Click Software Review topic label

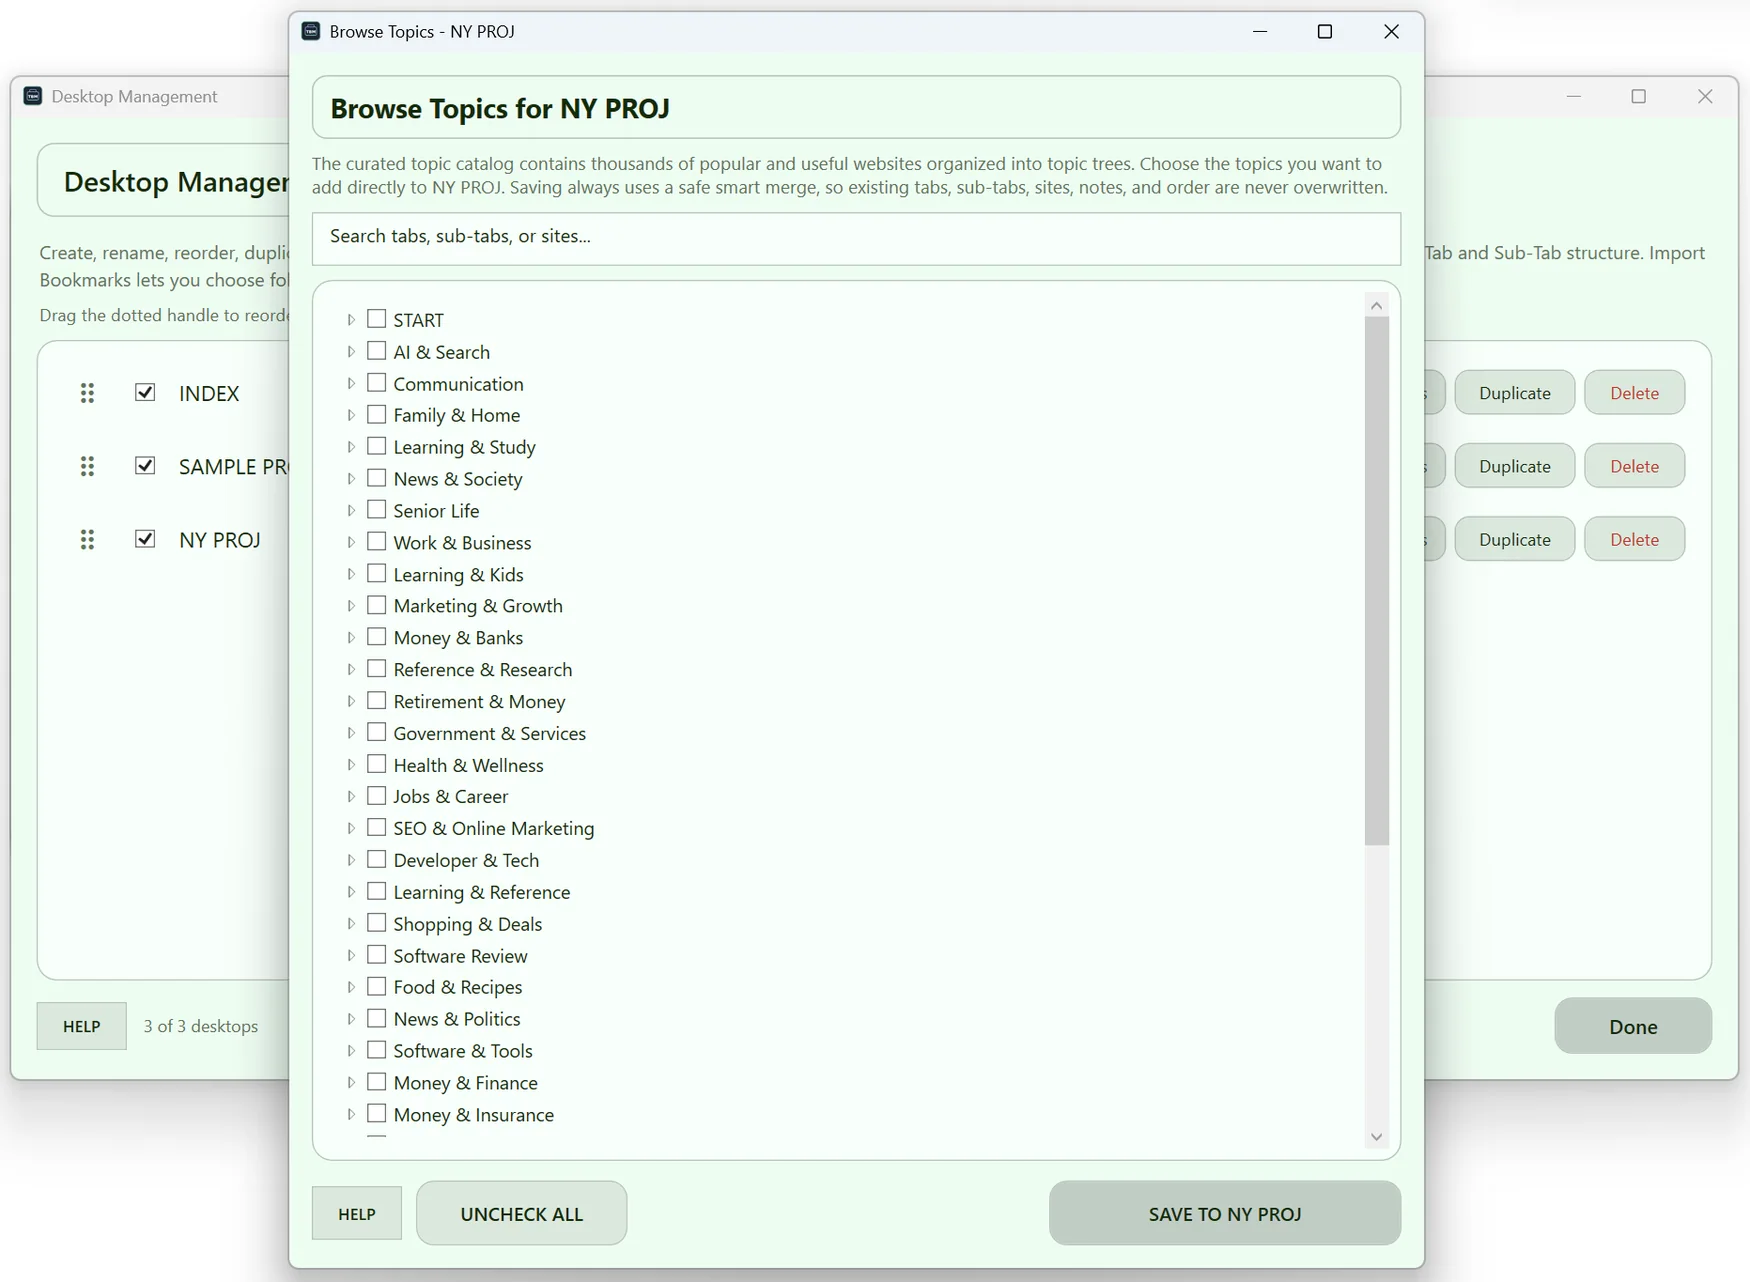460,955
